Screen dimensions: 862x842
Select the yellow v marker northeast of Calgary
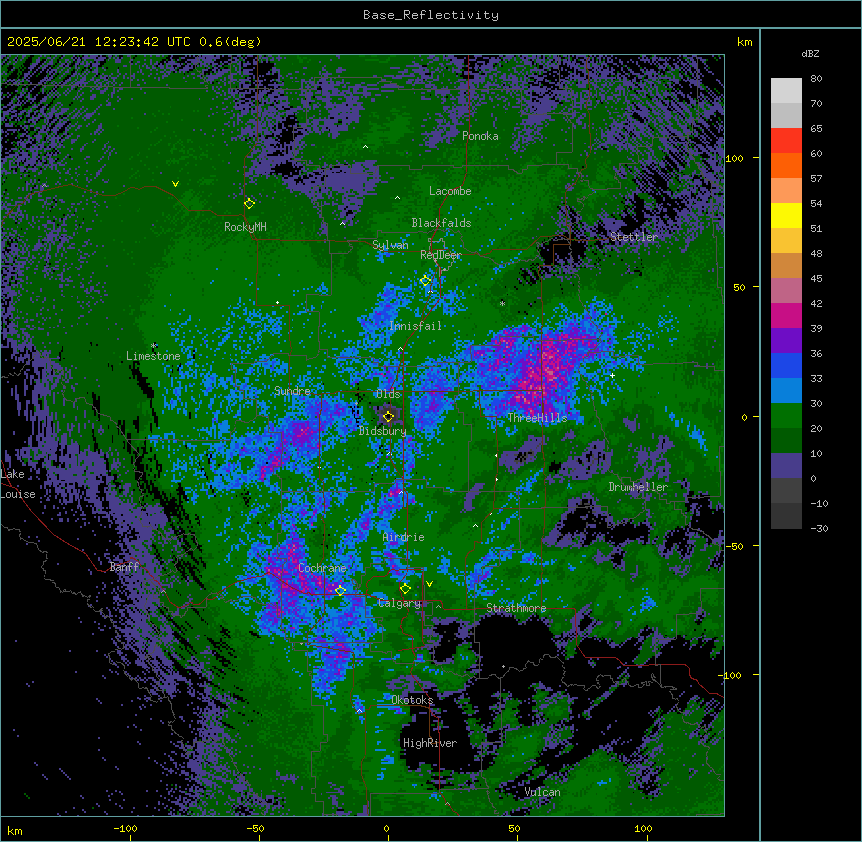point(429,584)
